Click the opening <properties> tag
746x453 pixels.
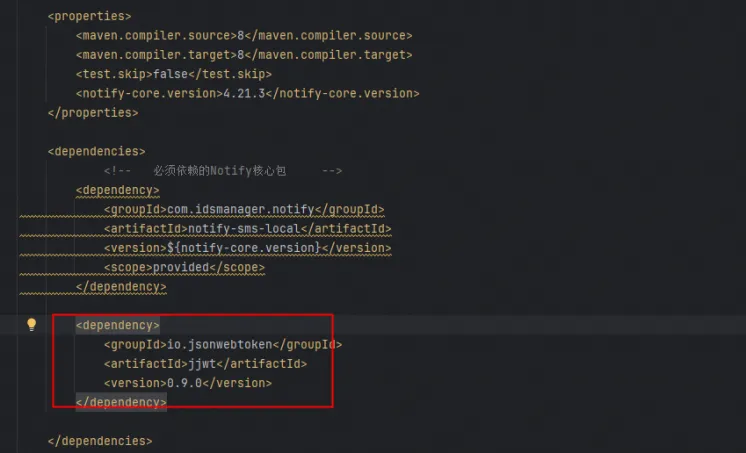coord(89,17)
